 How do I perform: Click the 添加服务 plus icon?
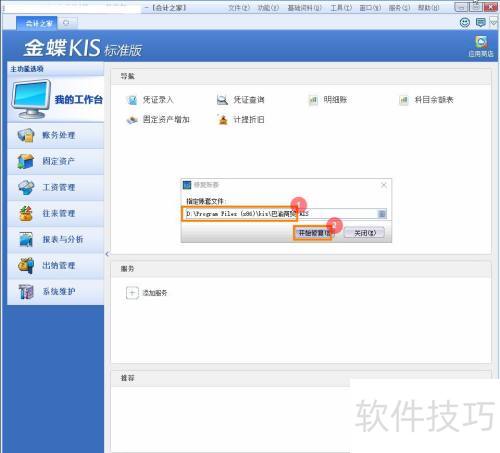point(132,293)
